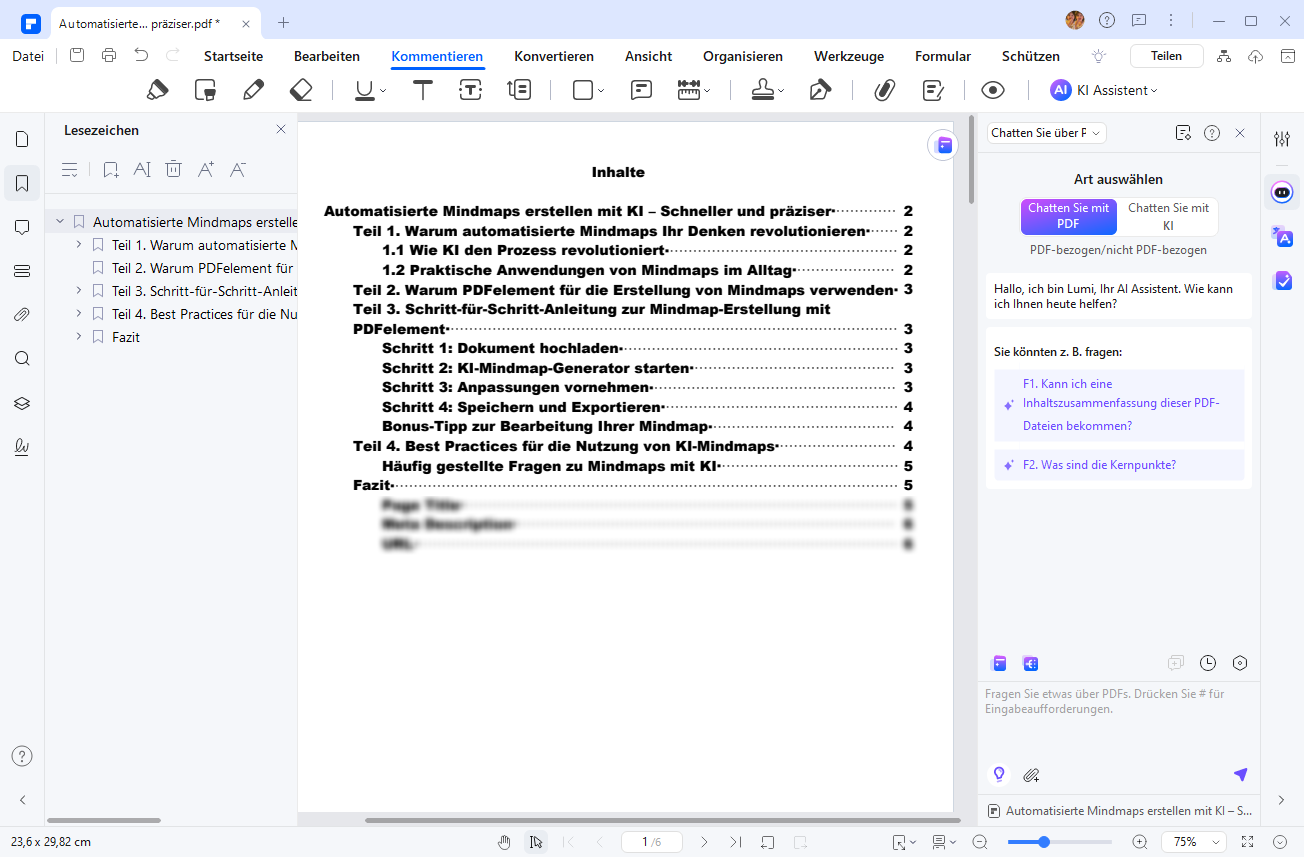Click the zoom slider handle

tap(1044, 842)
